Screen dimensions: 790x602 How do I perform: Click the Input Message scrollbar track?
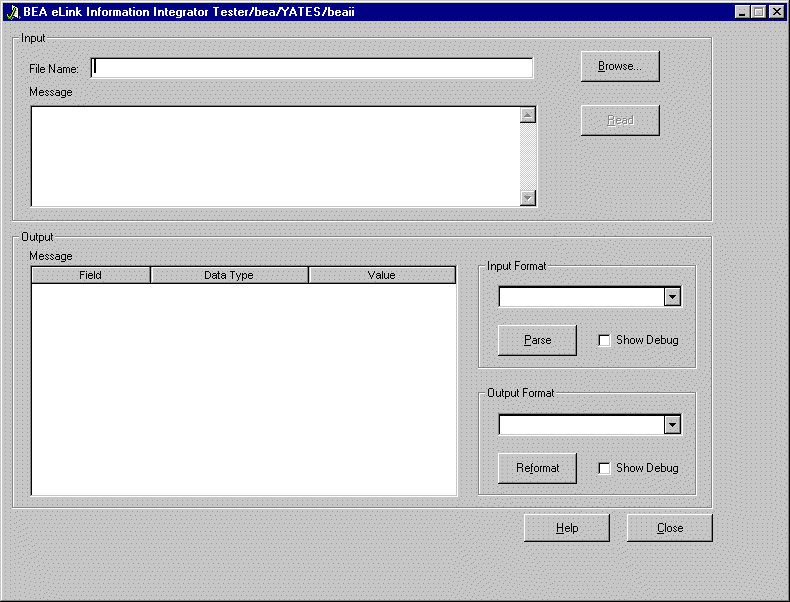pos(528,156)
